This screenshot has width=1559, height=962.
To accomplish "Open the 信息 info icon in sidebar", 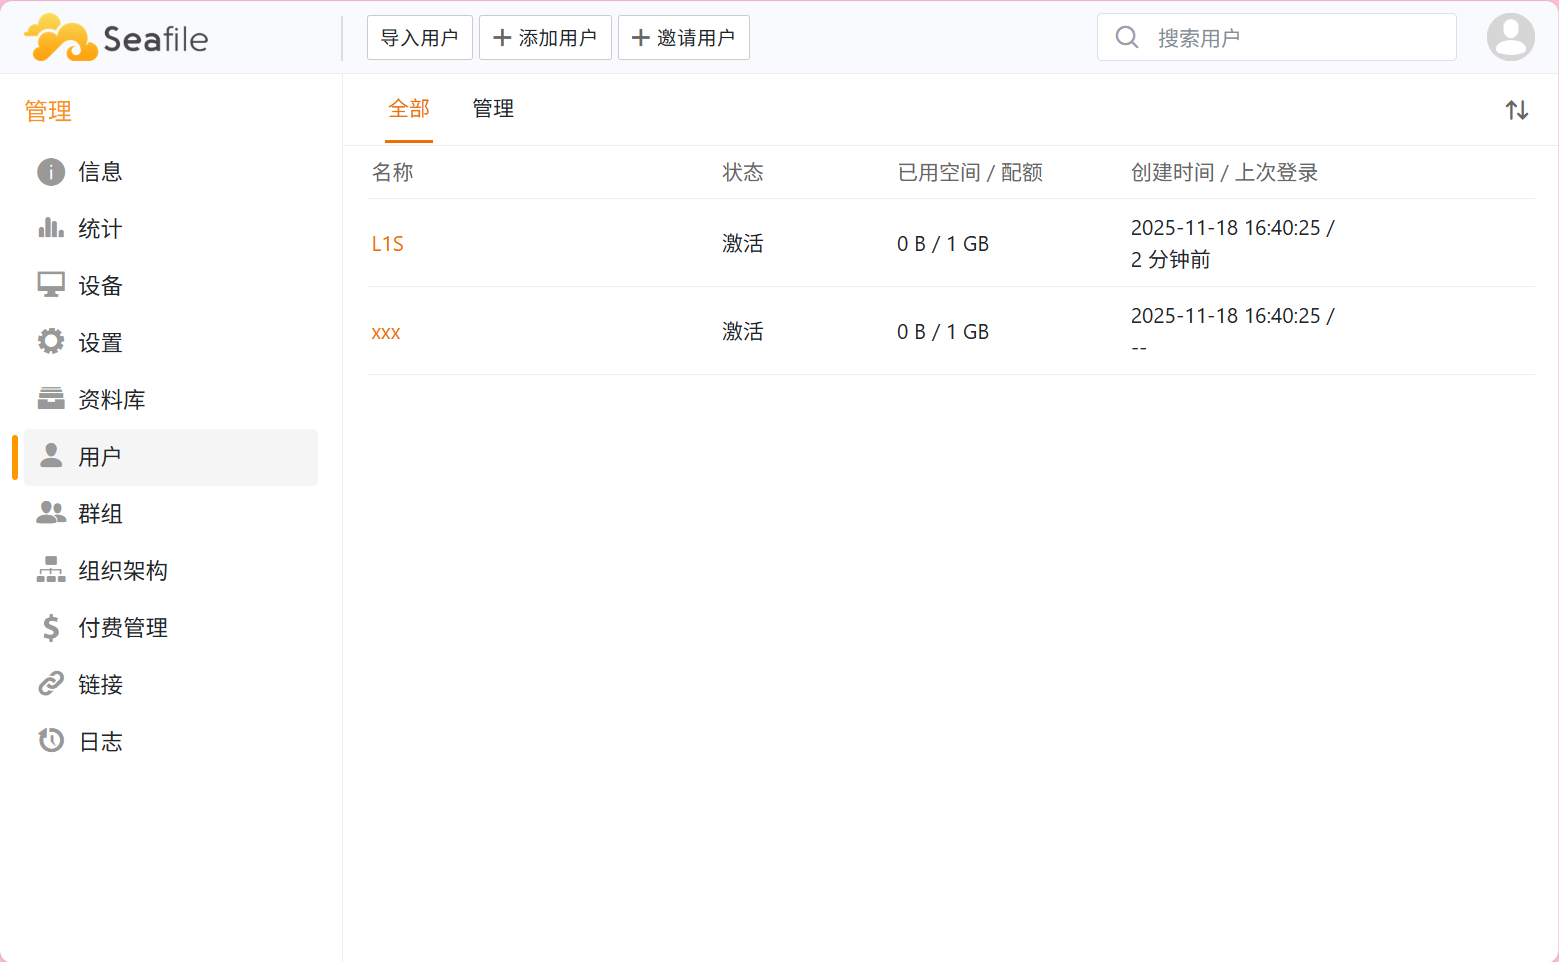I will point(51,172).
